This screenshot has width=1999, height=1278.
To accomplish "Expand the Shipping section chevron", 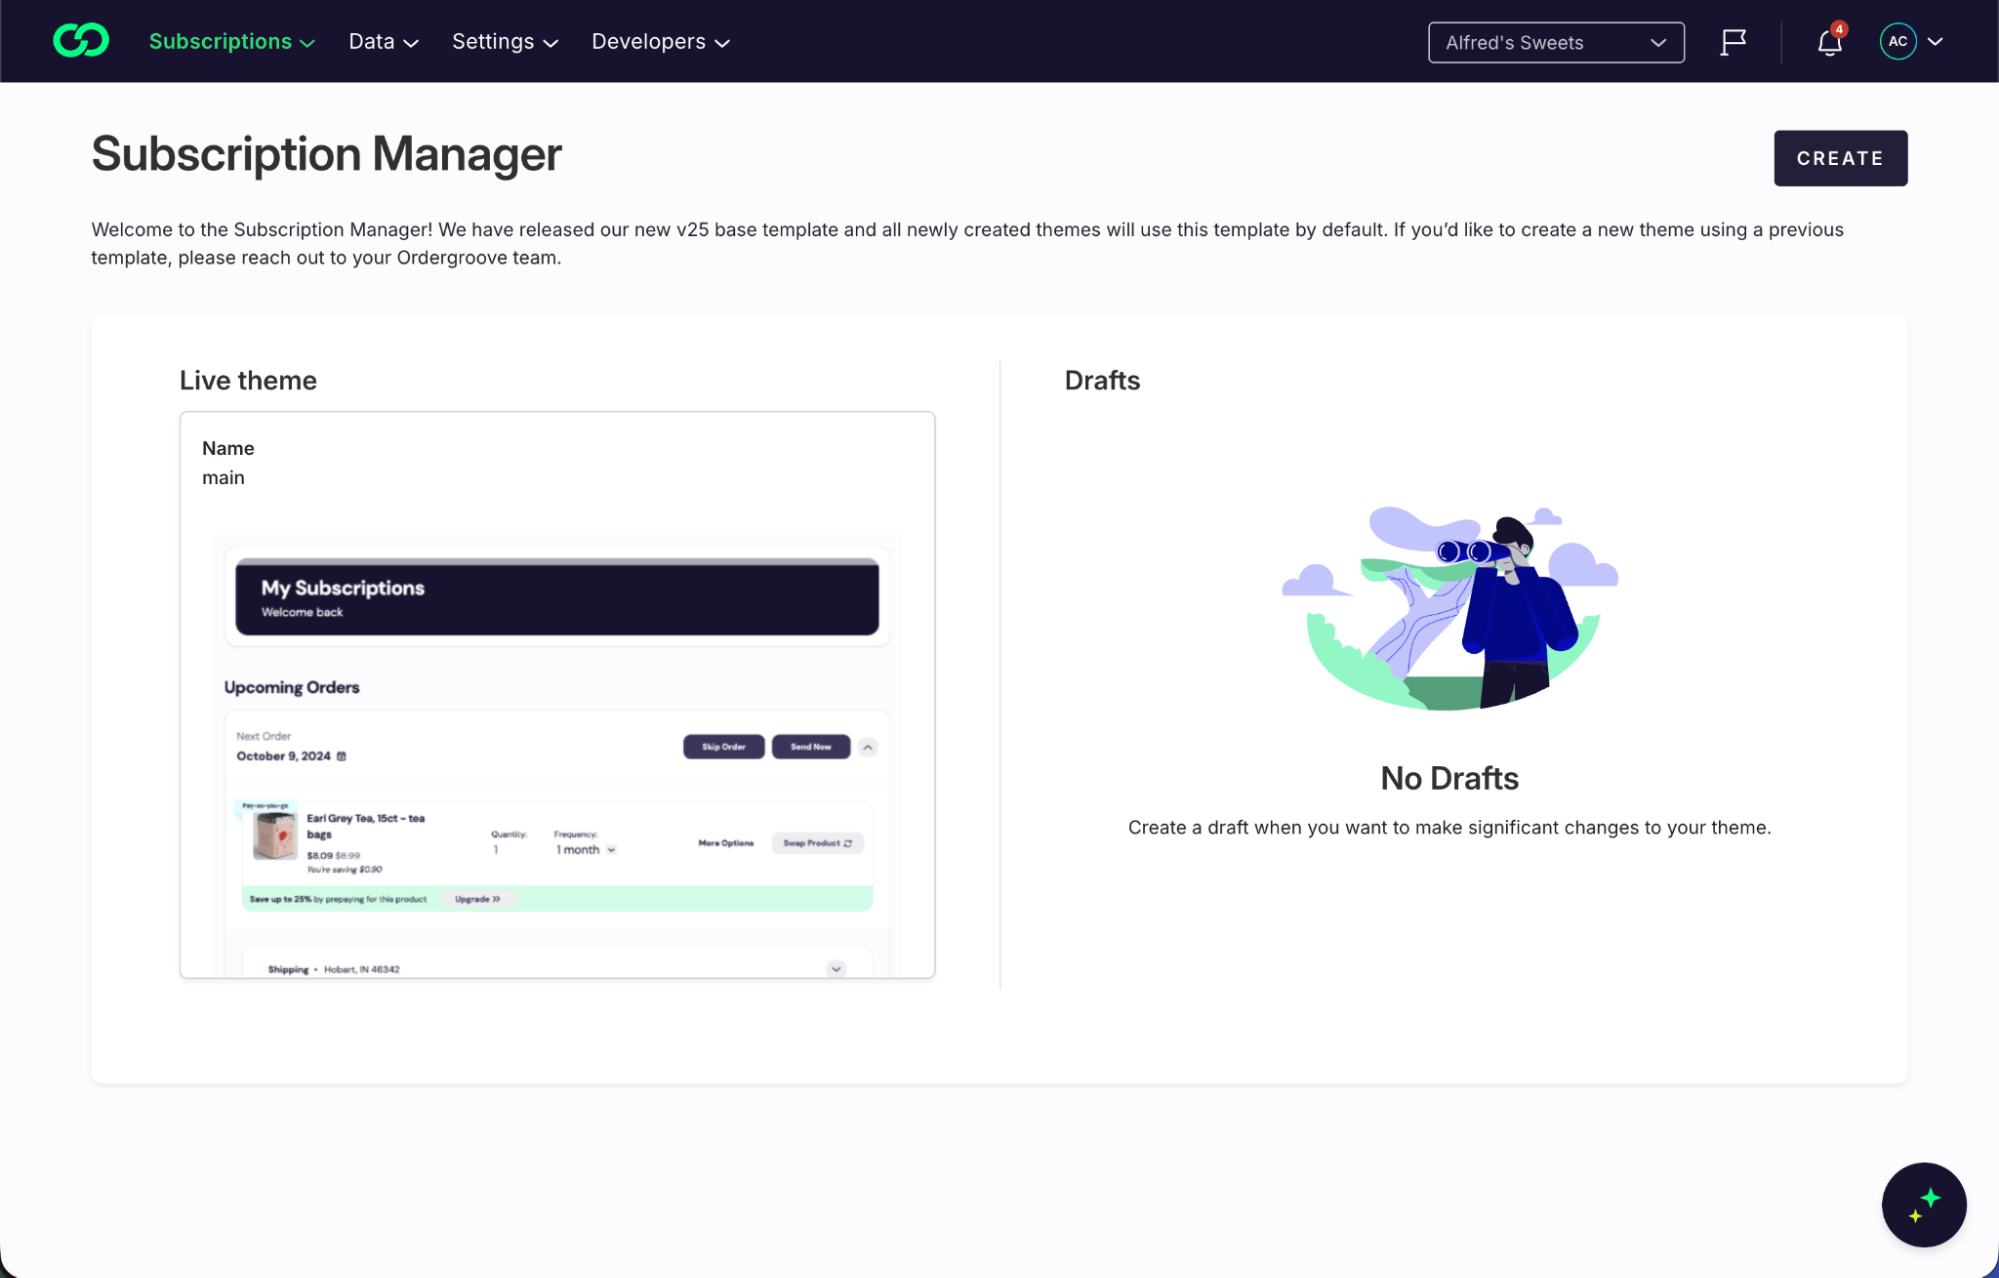I will coord(834,968).
